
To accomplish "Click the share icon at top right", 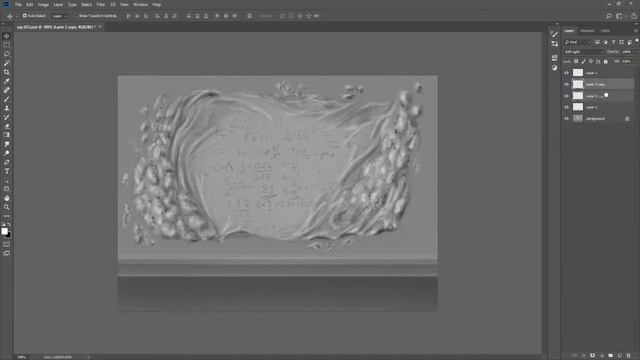I will point(633,16).
